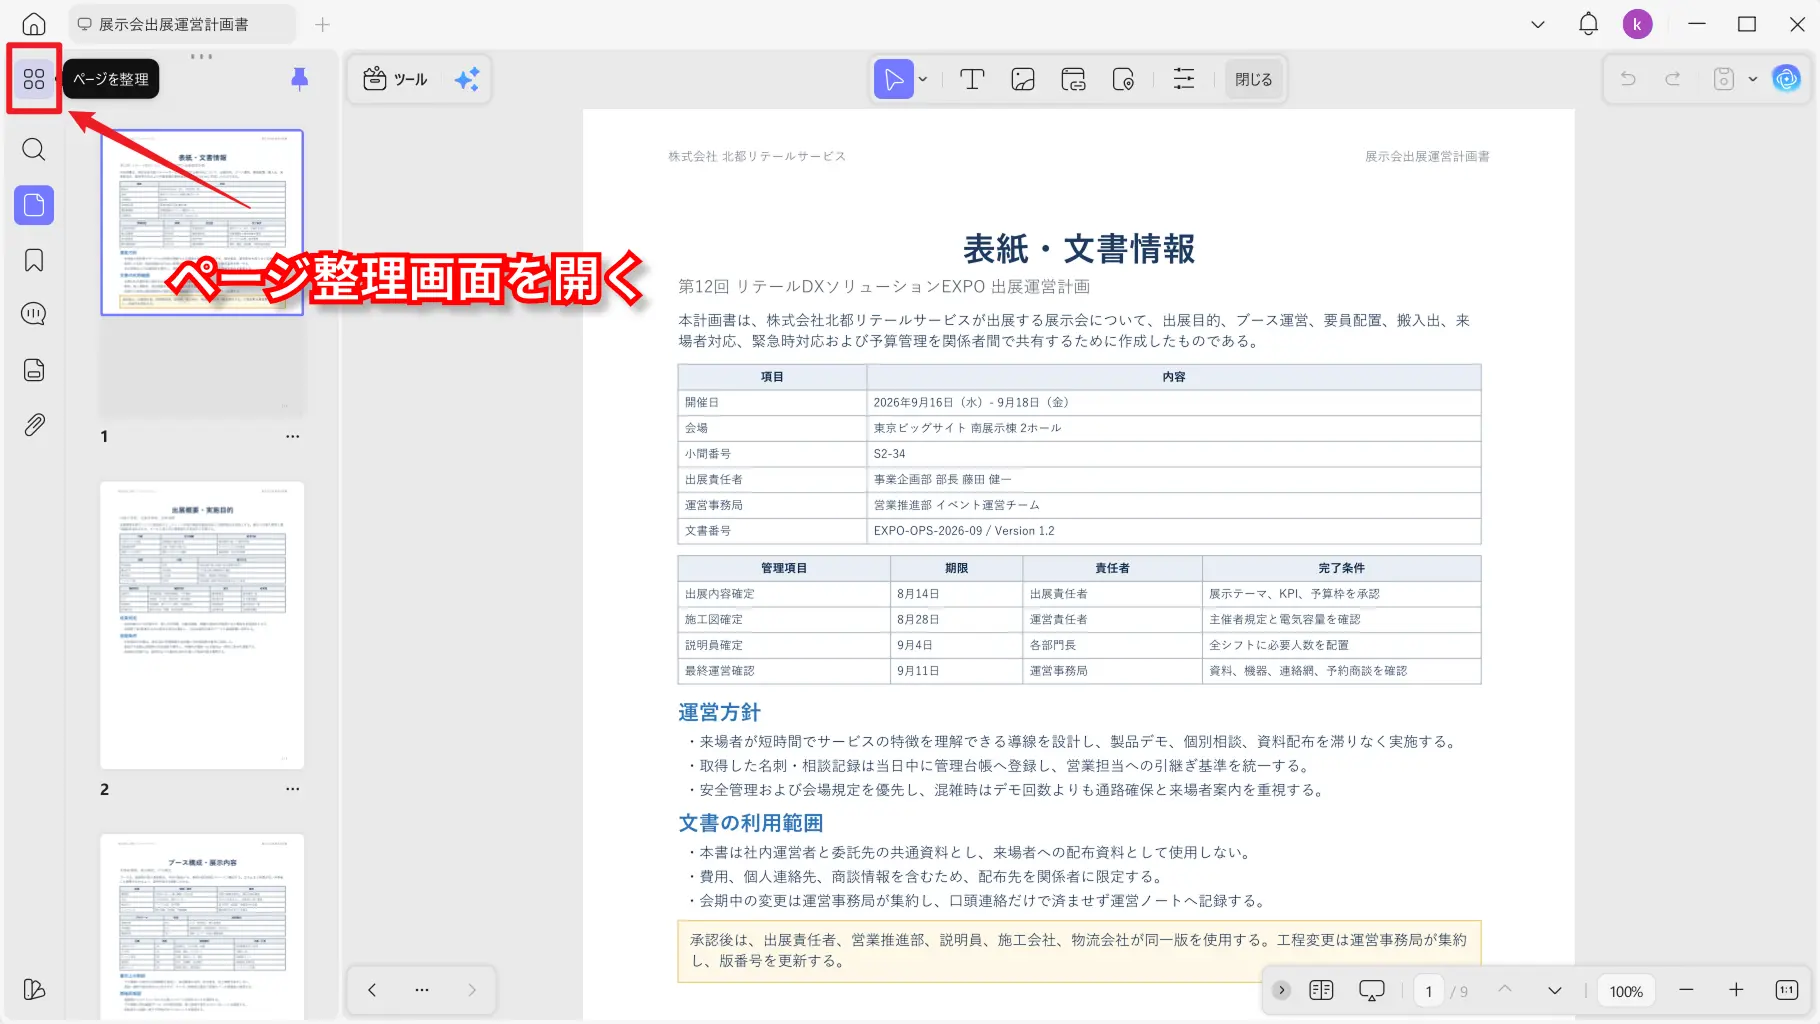
Task: Select page 2 thumbnail
Action: (x=202, y=625)
